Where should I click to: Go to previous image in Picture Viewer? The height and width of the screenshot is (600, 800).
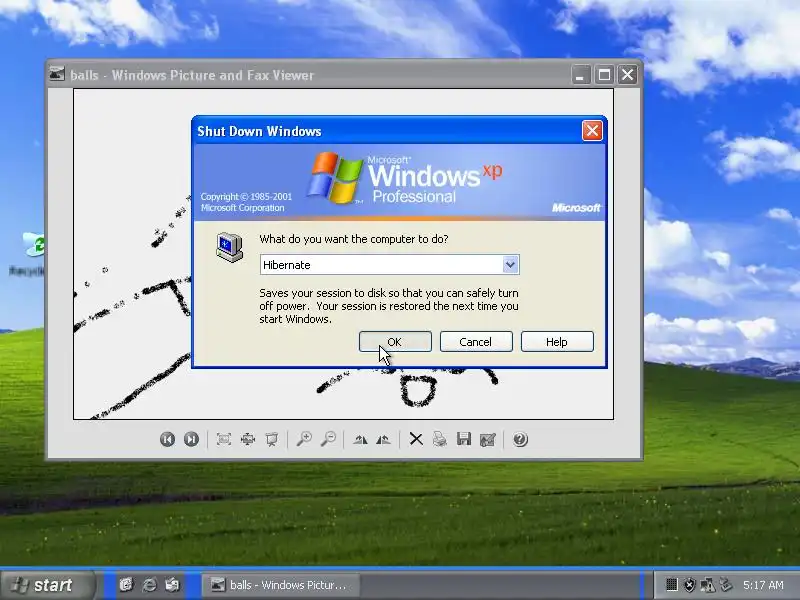(x=167, y=439)
